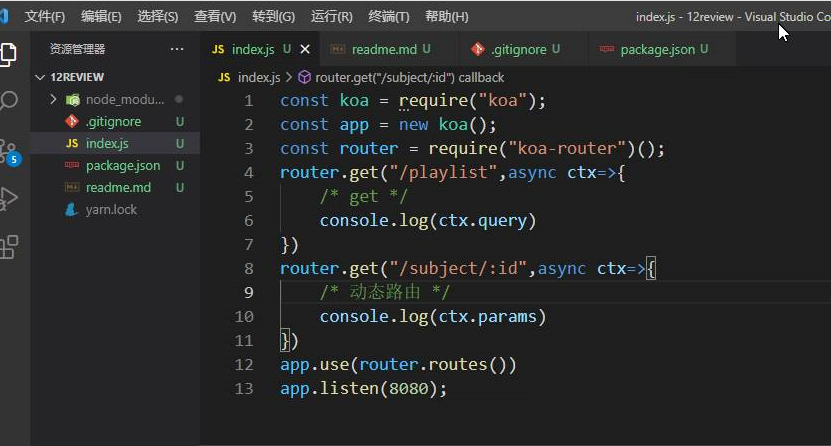
Task: Click the breadcrumb callback symbol icon
Action: [x=304, y=77]
